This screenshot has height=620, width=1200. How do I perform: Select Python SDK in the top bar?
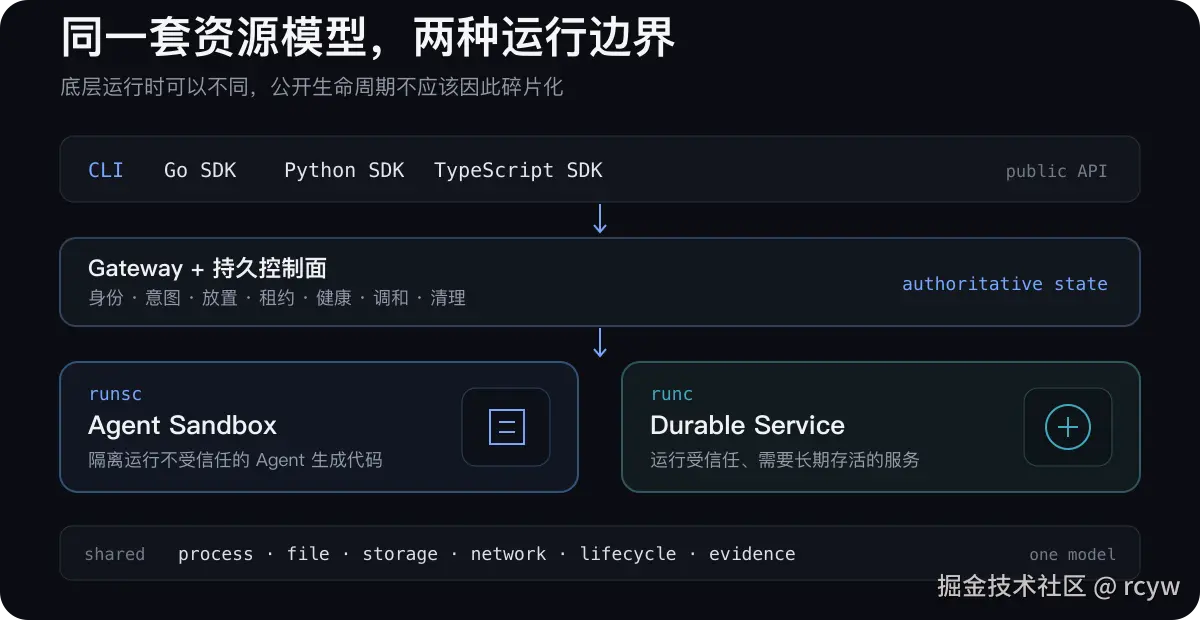tap(344, 170)
